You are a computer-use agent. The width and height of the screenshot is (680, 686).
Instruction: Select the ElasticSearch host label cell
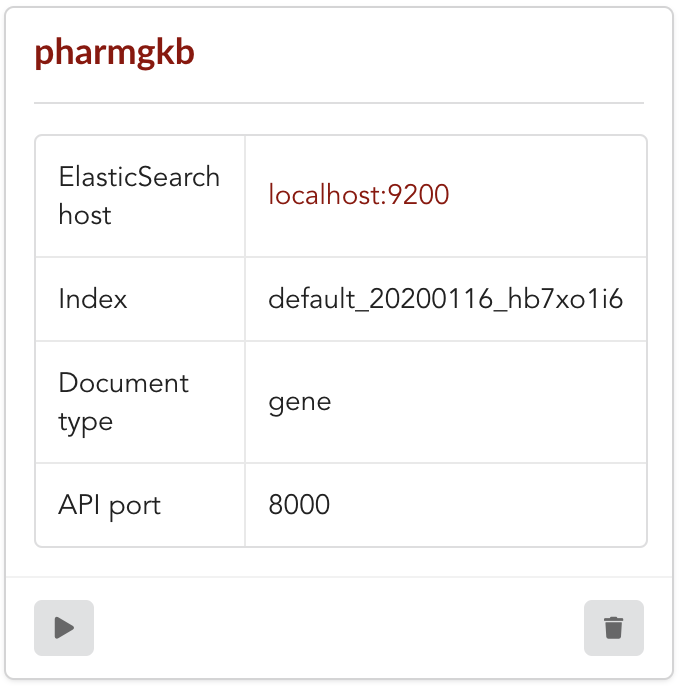(140, 196)
